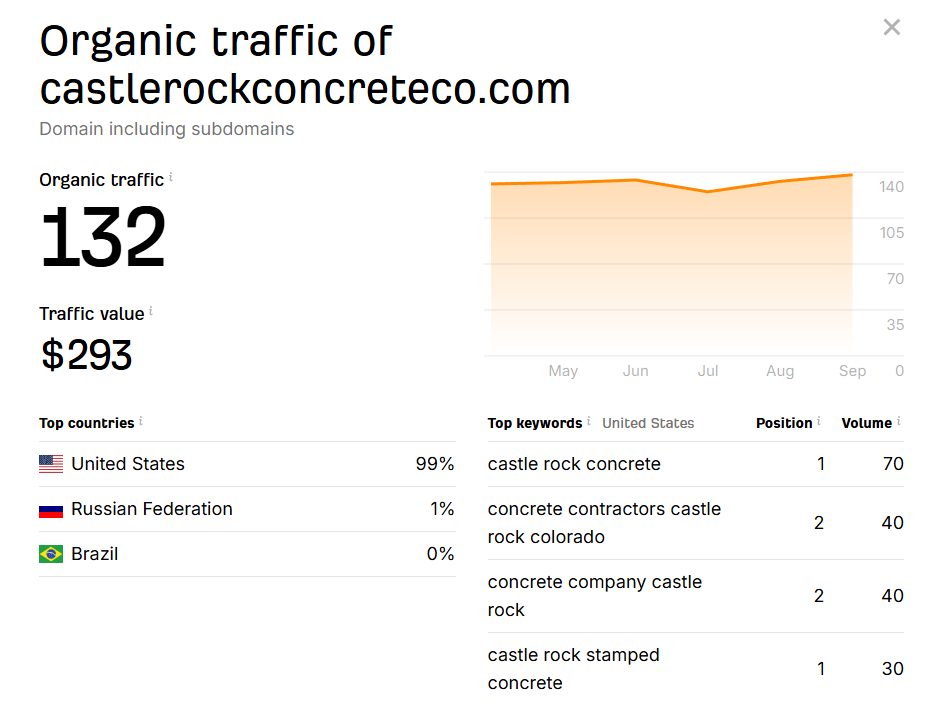Click info icon next to Organic traffic
Image resolution: width=940 pixels, height=702 pixels.
point(171,177)
